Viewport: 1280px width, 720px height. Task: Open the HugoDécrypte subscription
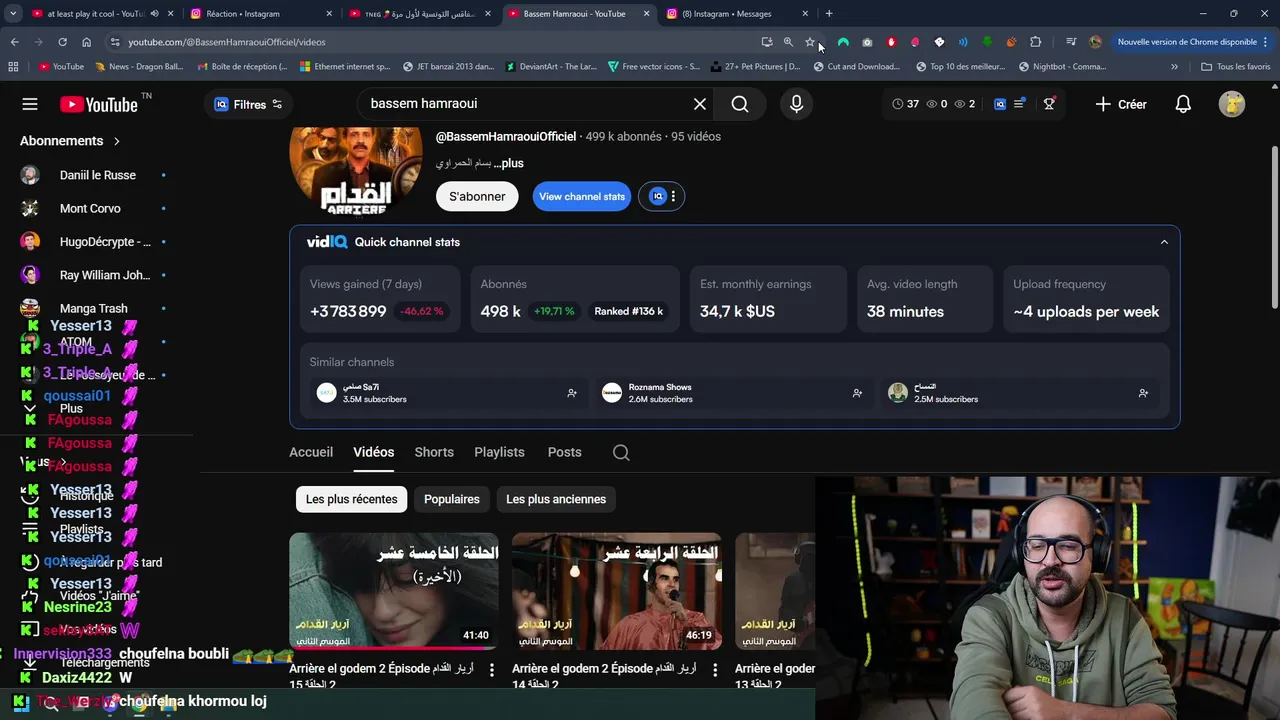click(x=95, y=242)
